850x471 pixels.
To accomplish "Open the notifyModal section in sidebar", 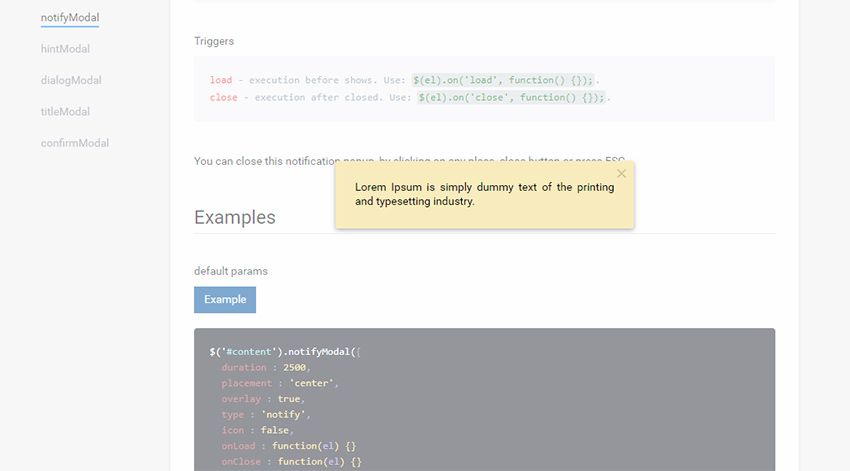I will click(x=70, y=18).
